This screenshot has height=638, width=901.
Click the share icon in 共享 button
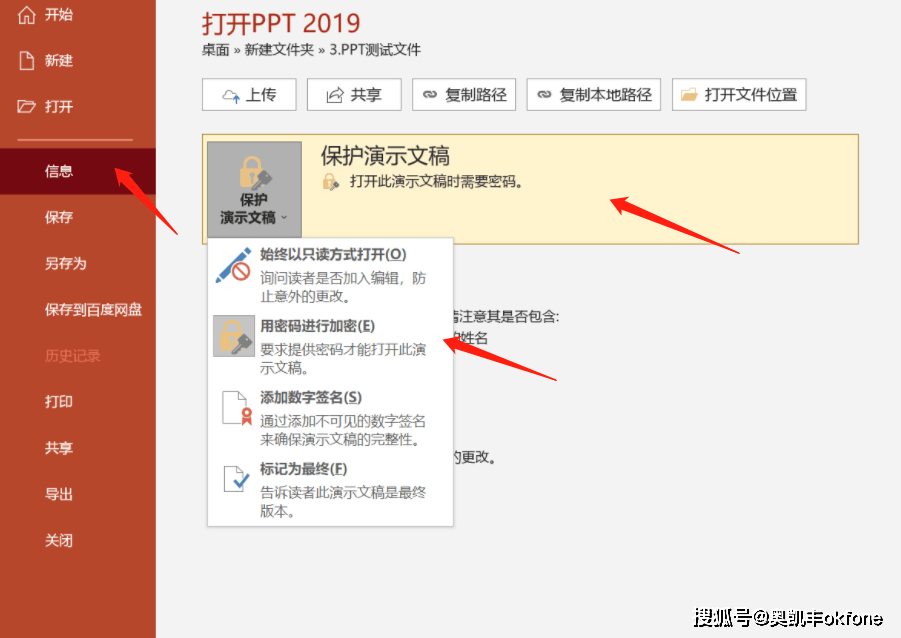(x=335, y=95)
